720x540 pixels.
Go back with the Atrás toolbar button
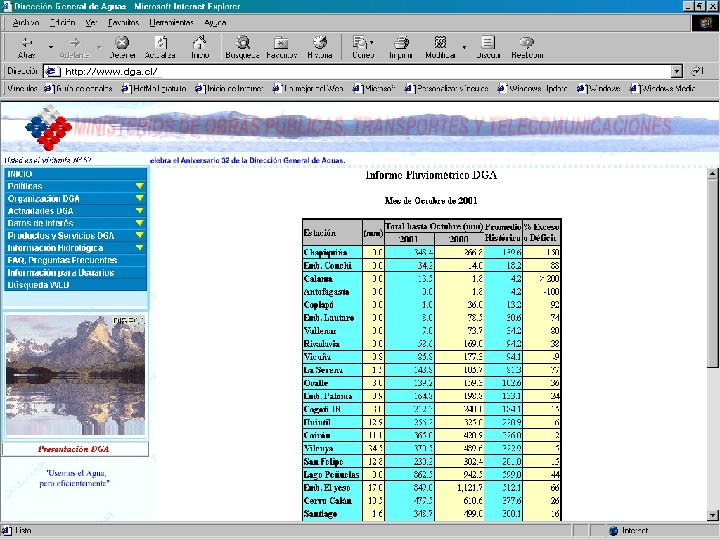point(26,47)
